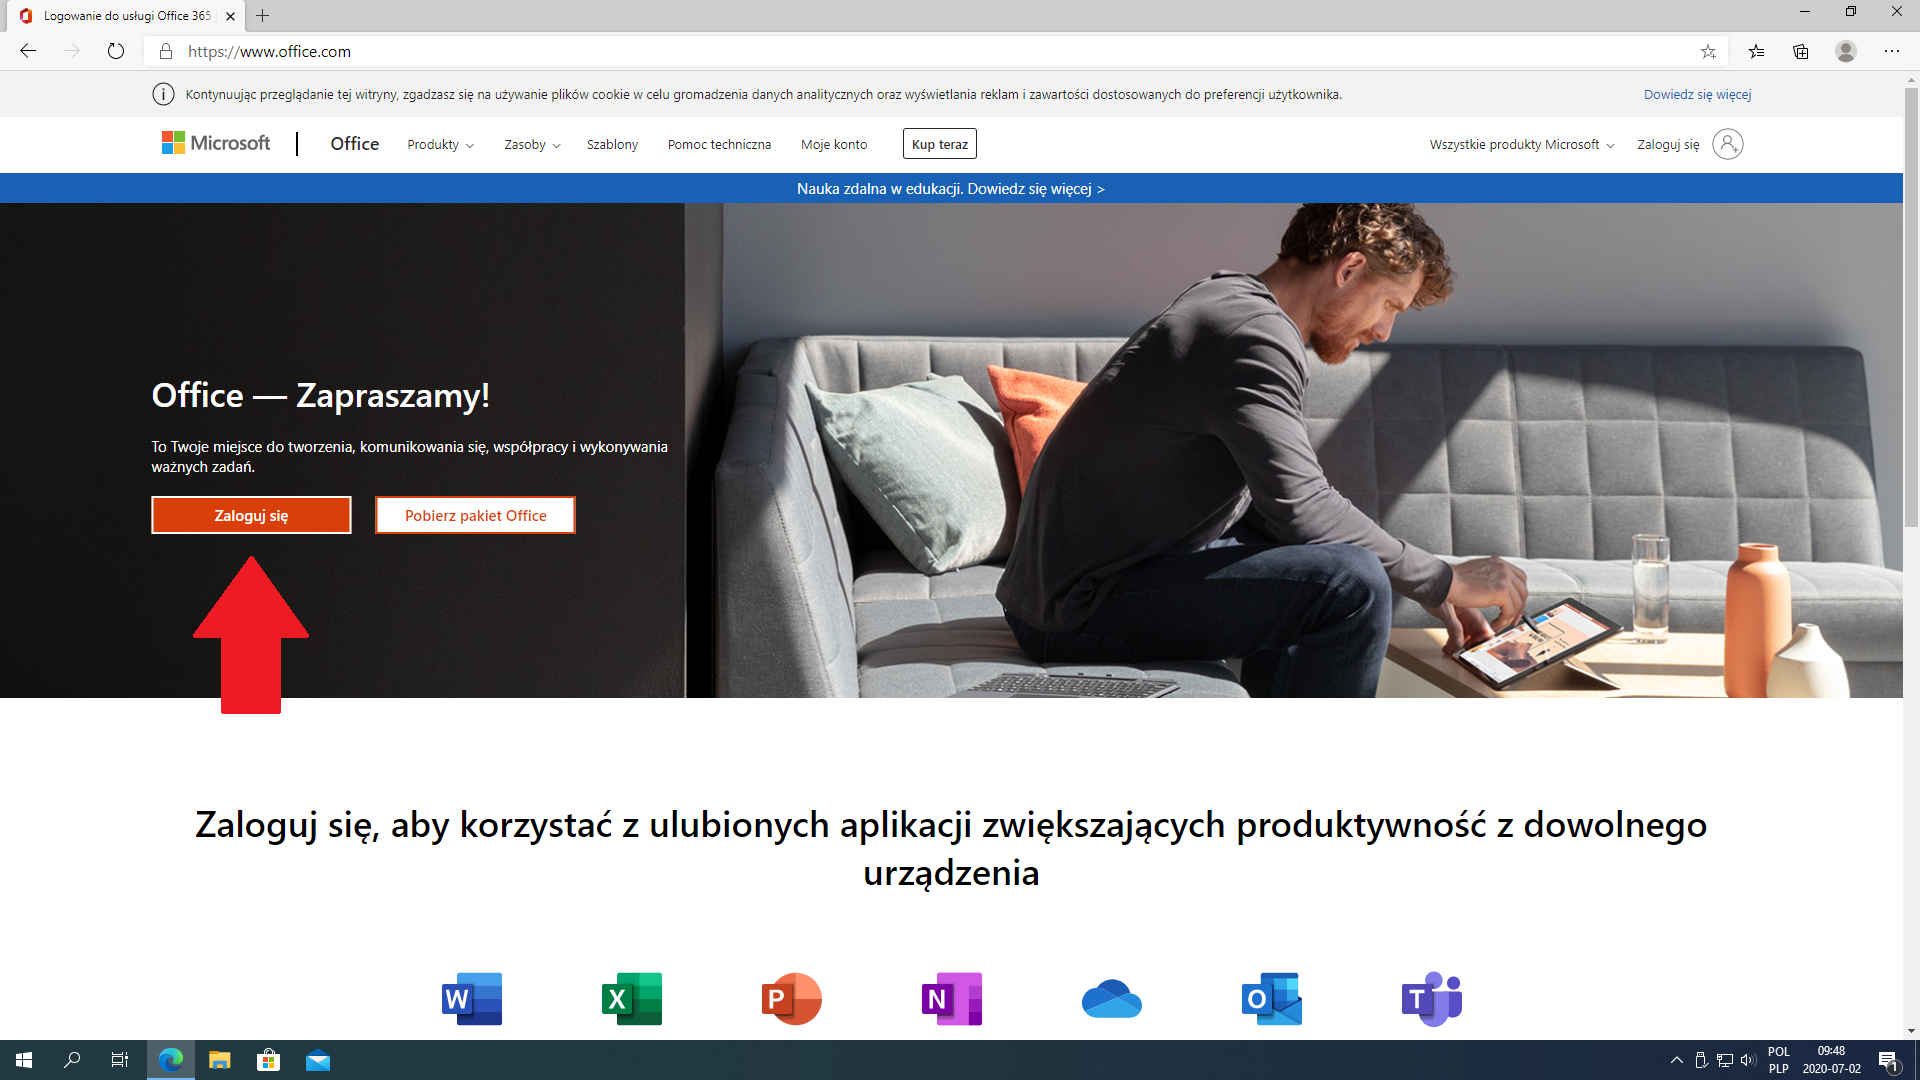Click the orange Zaloguj się button

pos(251,515)
